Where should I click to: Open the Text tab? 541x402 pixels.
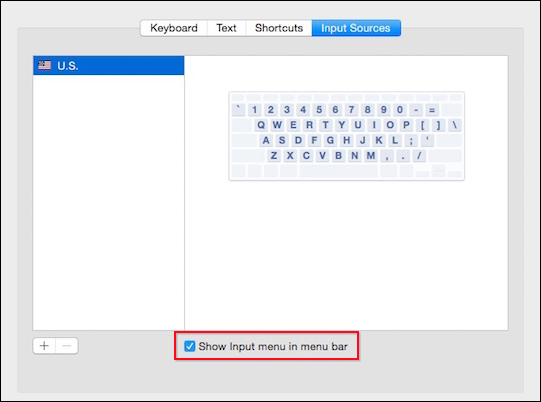(x=226, y=28)
